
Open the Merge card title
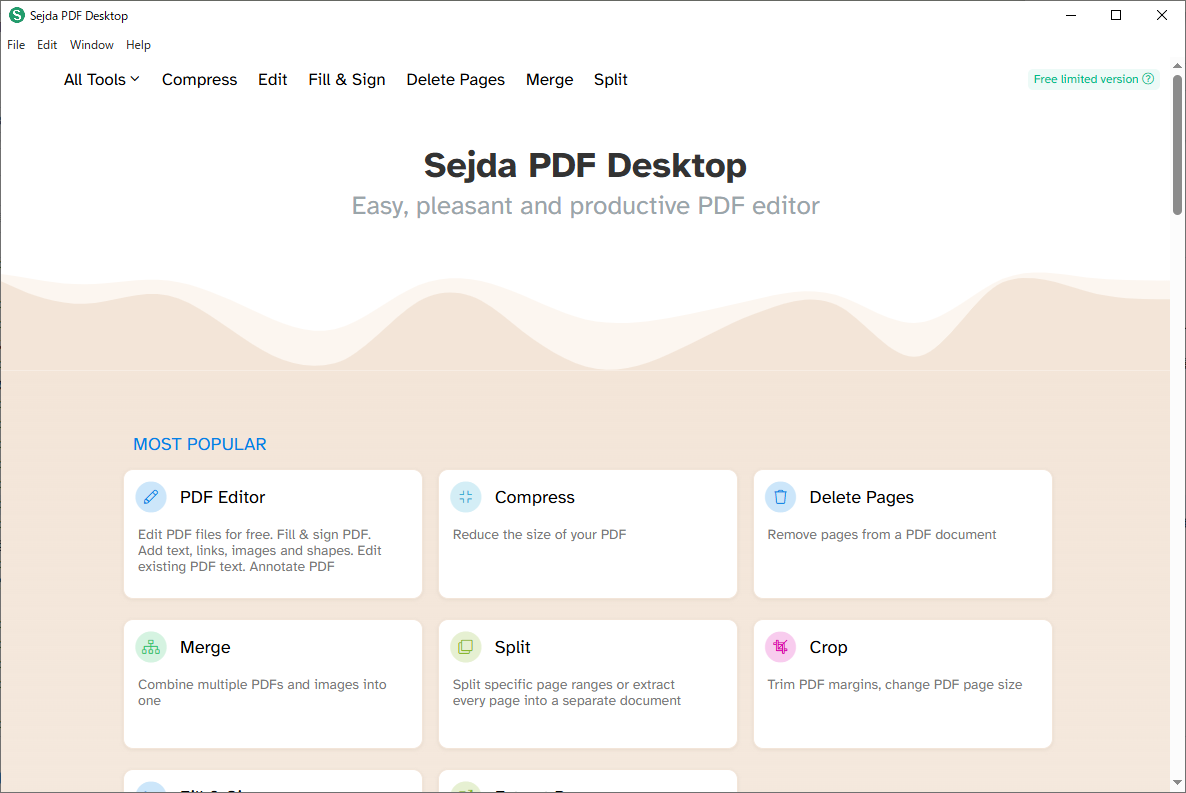click(205, 647)
